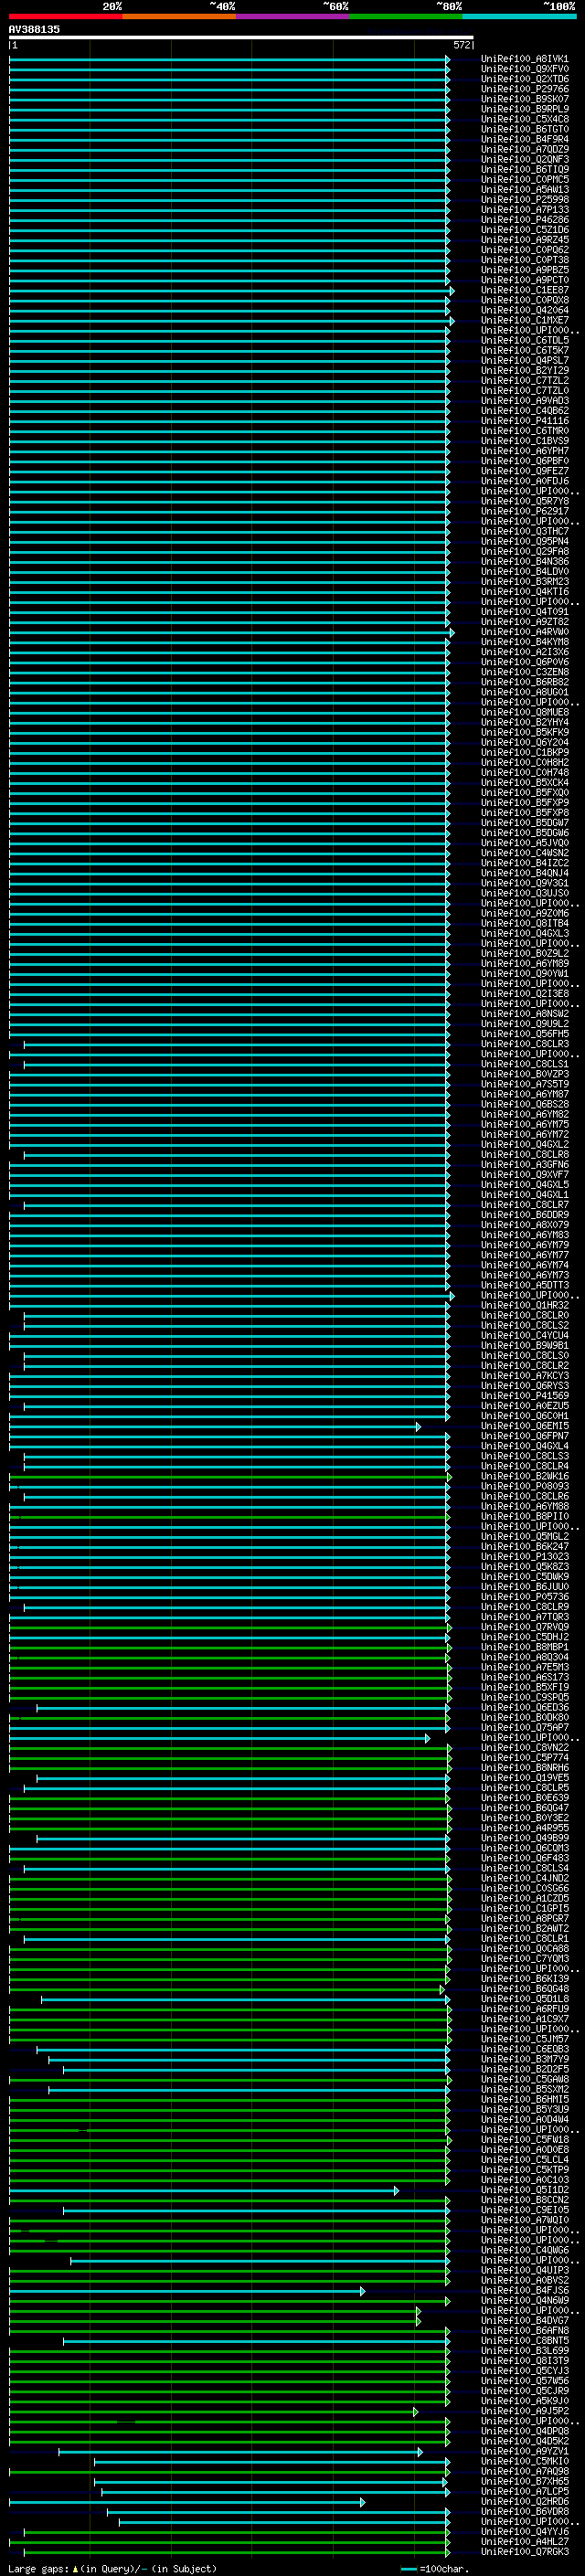Viewport: 585px width, 2576px height.
Task: Click UniRef100_Q56FH5 hit name
Action: click(525, 1034)
